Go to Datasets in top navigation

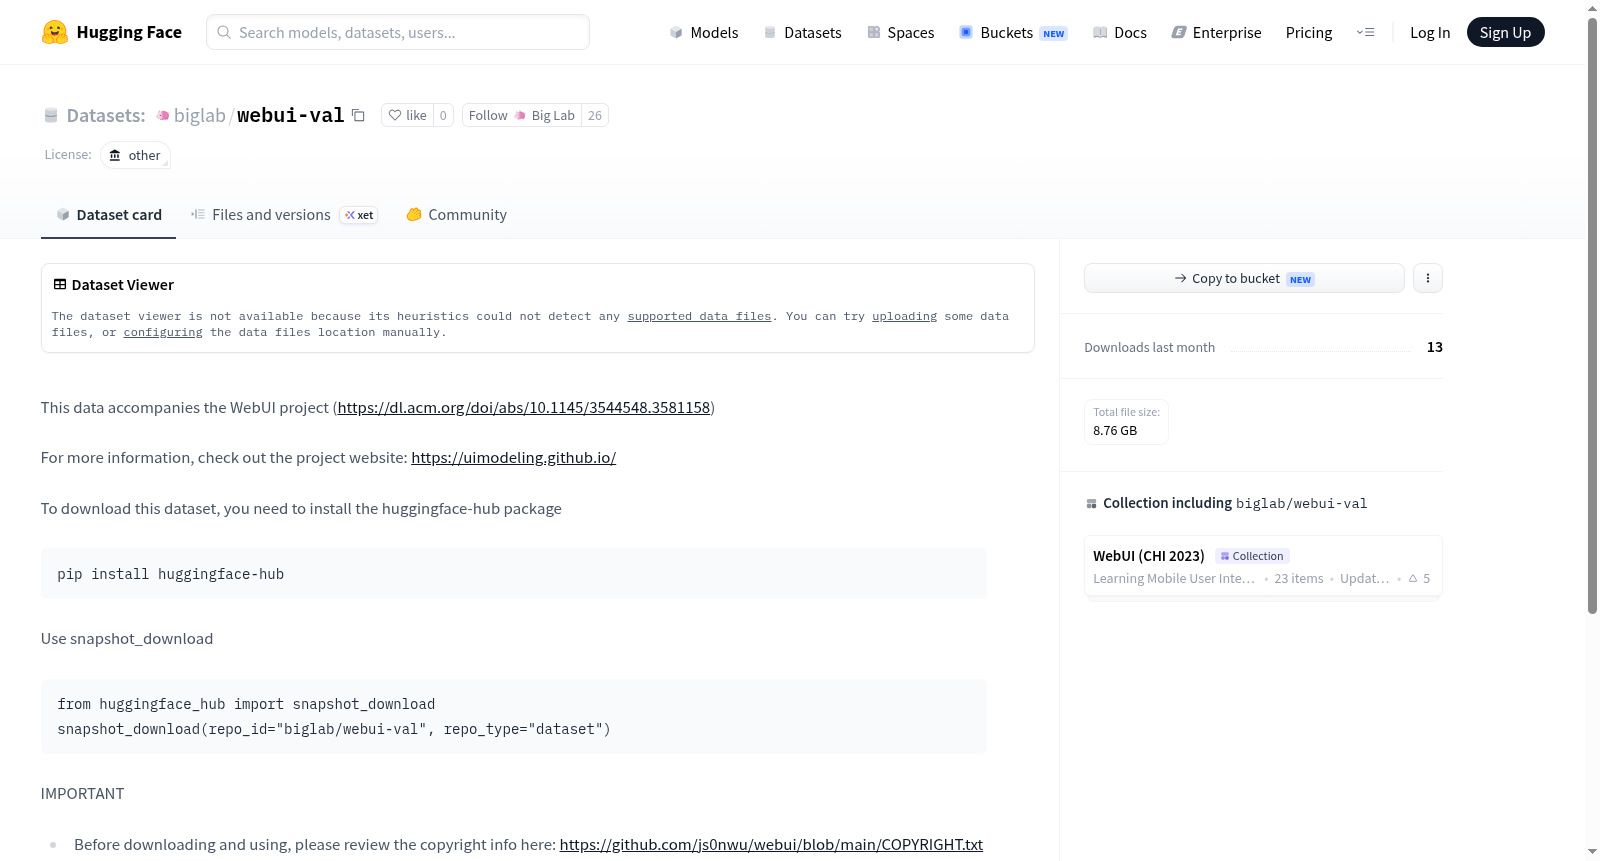click(803, 32)
